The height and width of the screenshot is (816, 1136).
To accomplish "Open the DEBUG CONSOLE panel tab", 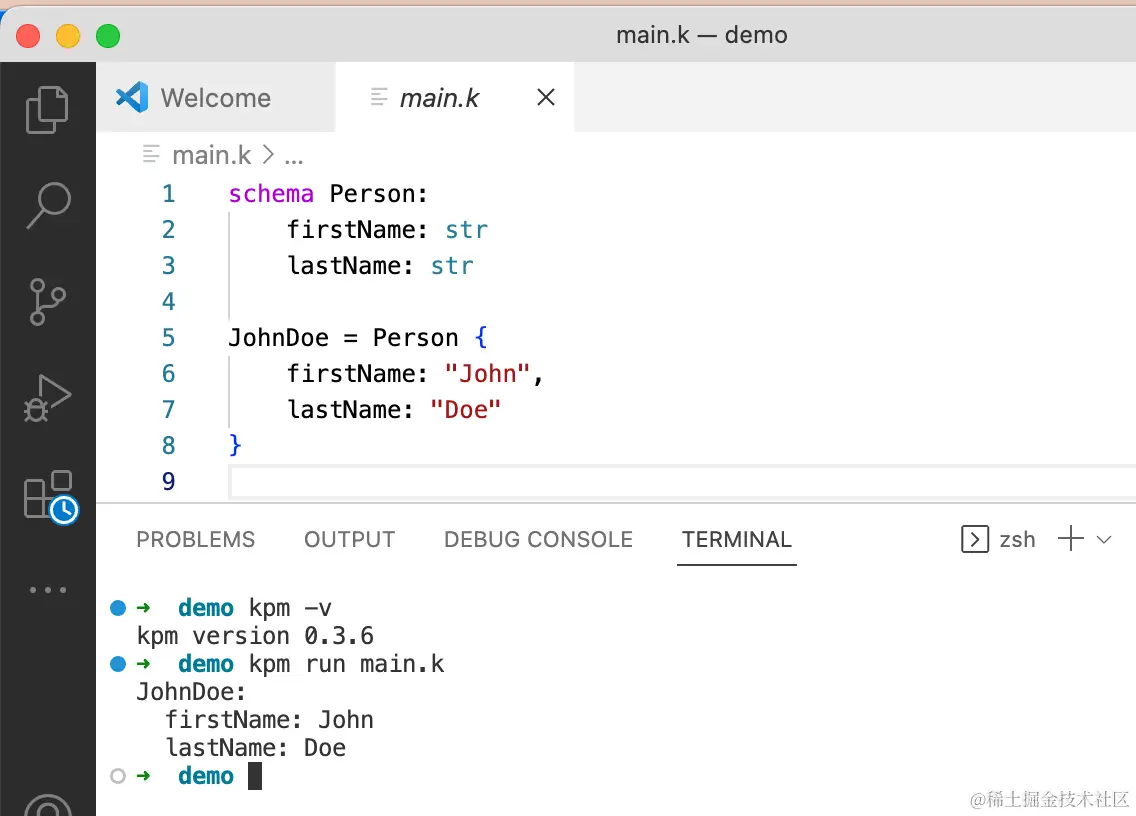I will [538, 539].
